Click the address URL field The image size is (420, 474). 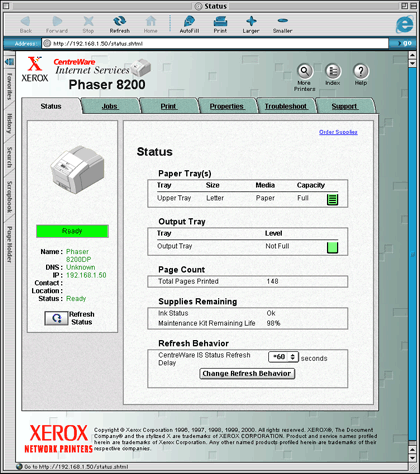coord(215,43)
